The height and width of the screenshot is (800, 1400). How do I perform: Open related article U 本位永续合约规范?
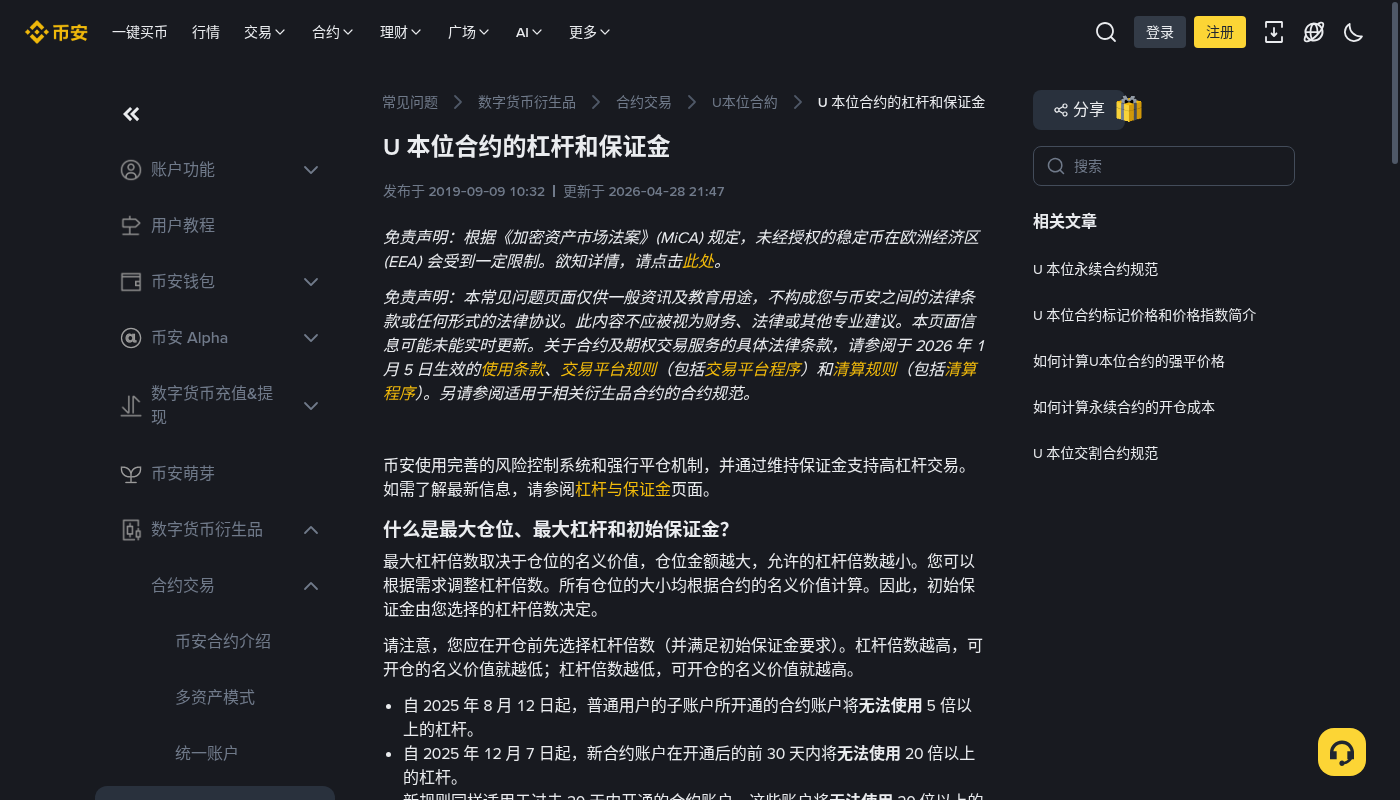pyautogui.click(x=1095, y=270)
